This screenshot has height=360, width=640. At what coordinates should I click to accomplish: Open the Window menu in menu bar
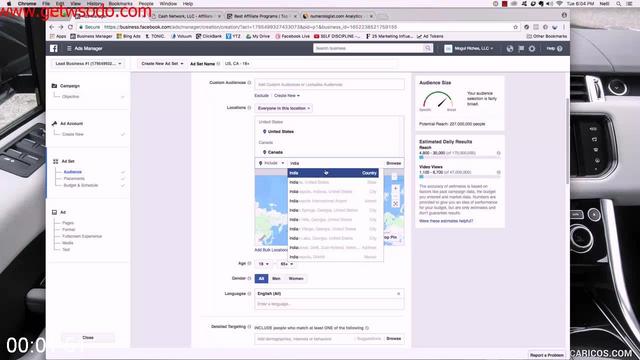[x=168, y=4]
